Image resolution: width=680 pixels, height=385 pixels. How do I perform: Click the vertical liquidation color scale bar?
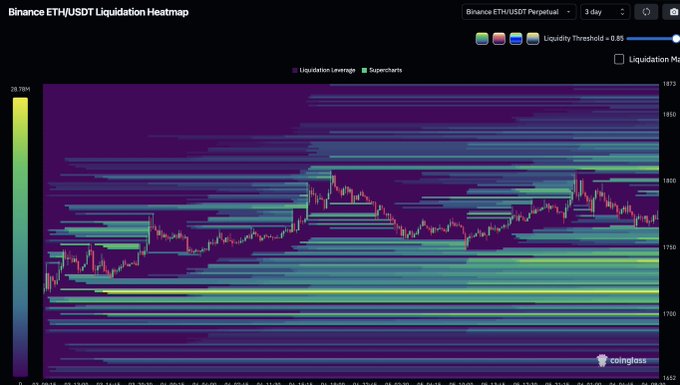pyautogui.click(x=20, y=237)
